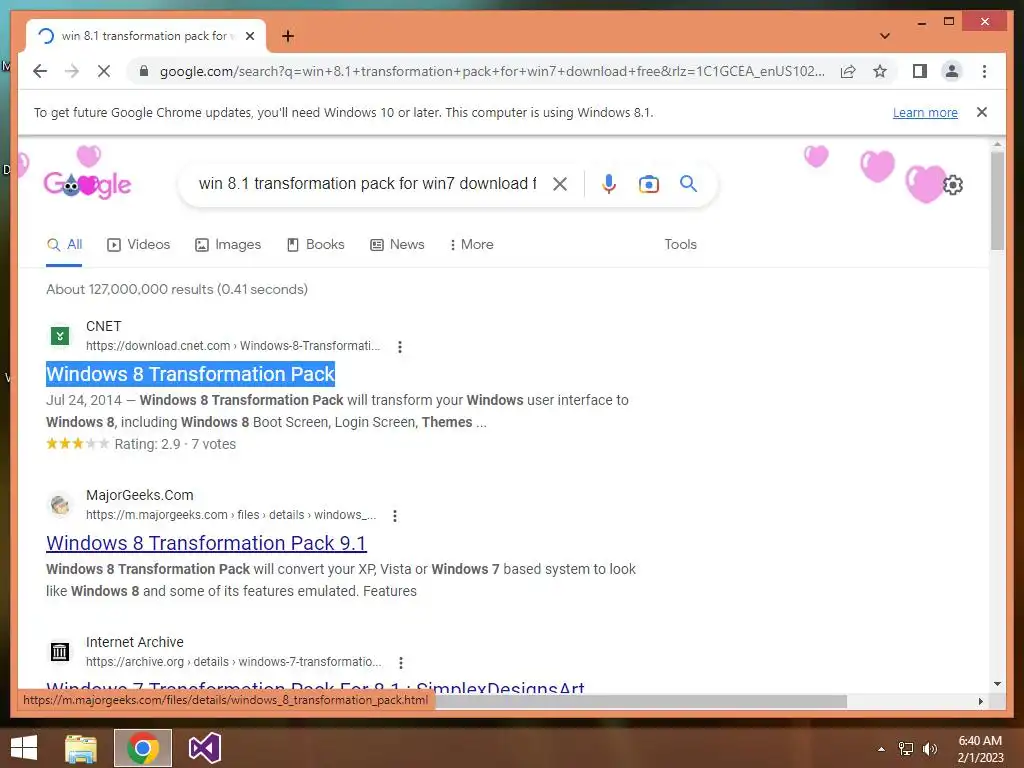Image resolution: width=1024 pixels, height=768 pixels.
Task: Start voice search with microphone icon
Action: (609, 184)
